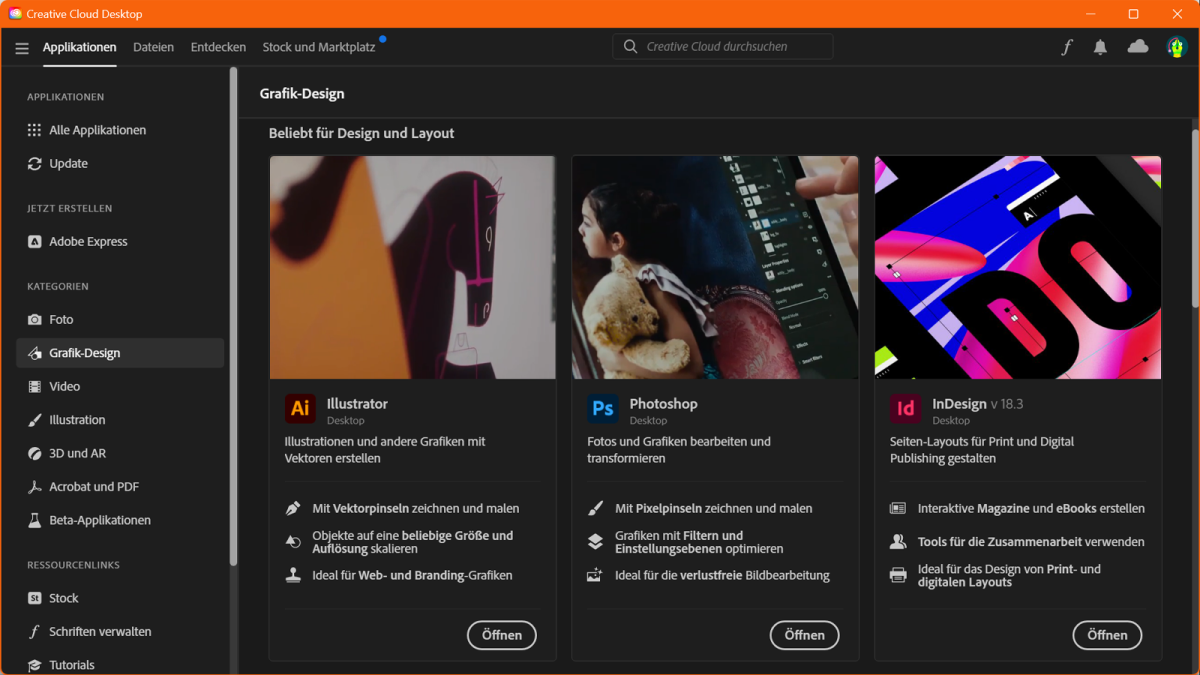The width and height of the screenshot is (1200, 675).
Task: Click the Foto camera icon
Action: 35,320
